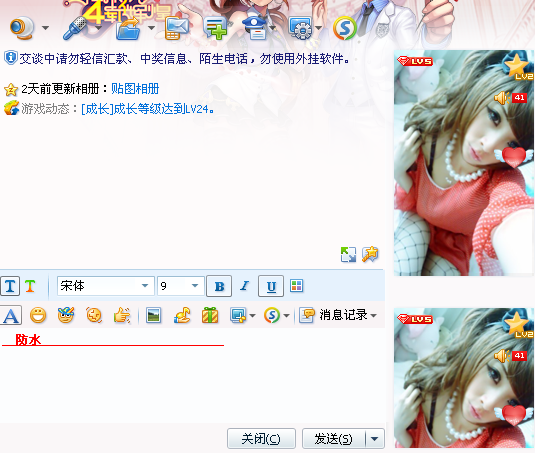The width and height of the screenshot is (535, 453).
Task: Start a video call with webcam icon
Action: [x=22, y=28]
